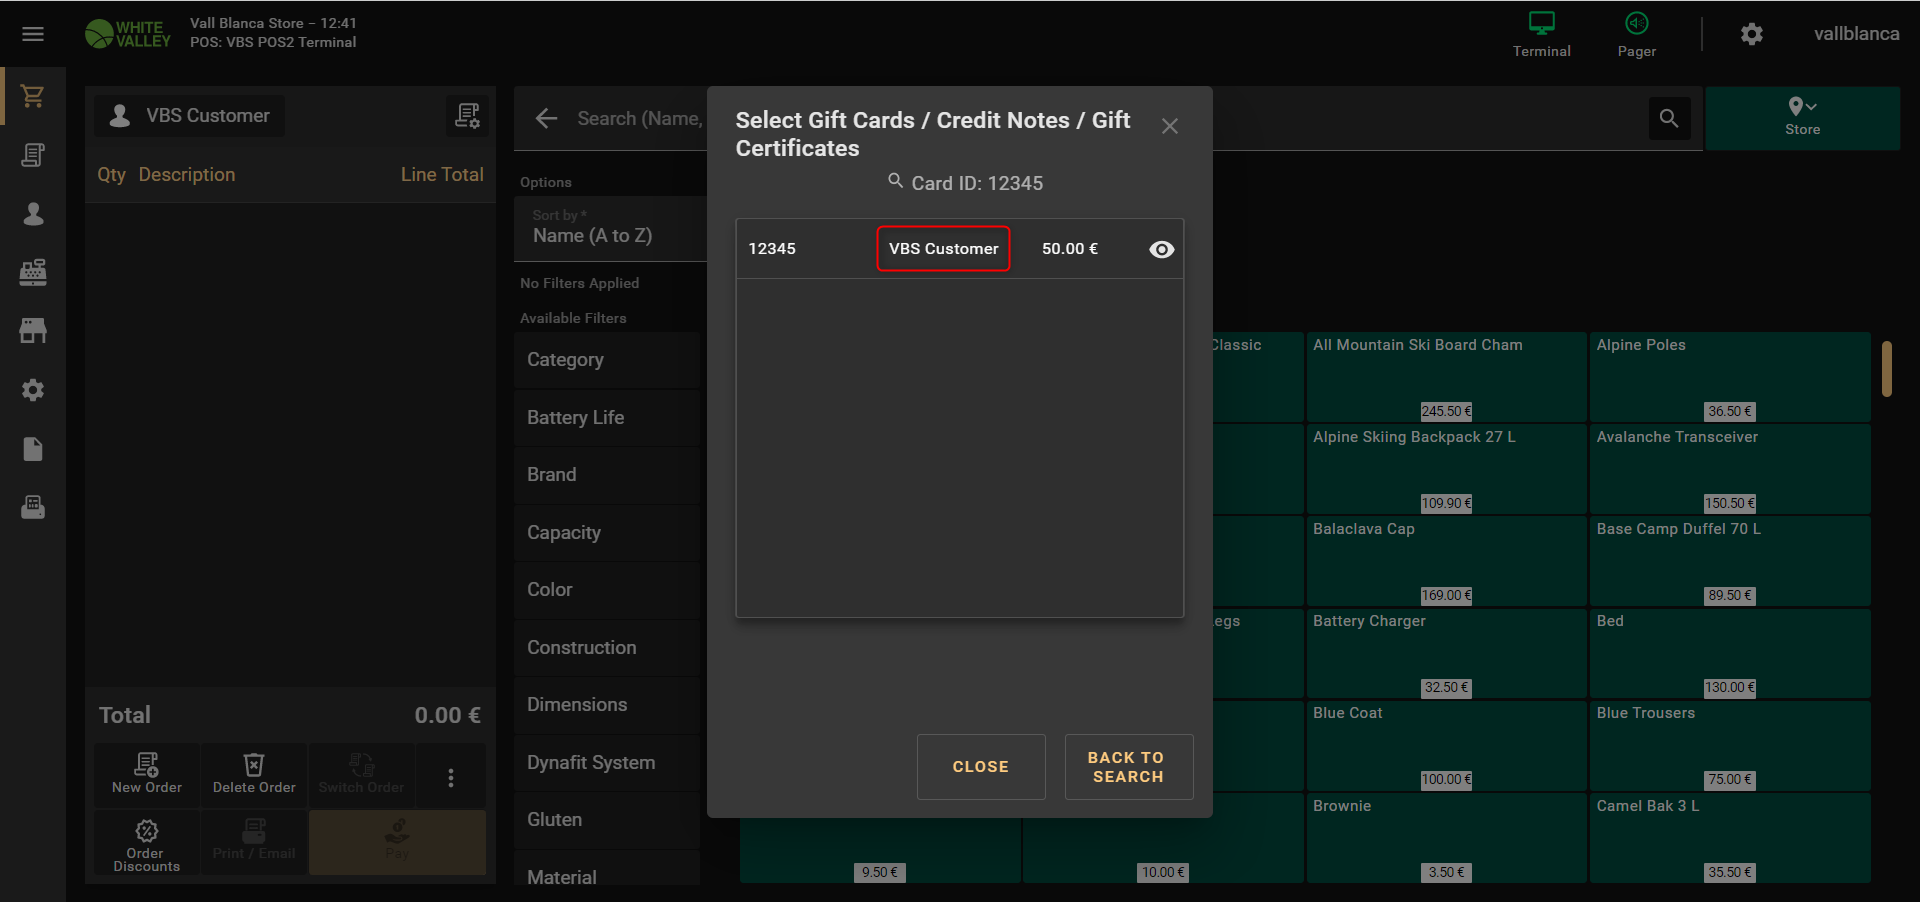Click BACK TO SEARCH button

coord(1127,767)
